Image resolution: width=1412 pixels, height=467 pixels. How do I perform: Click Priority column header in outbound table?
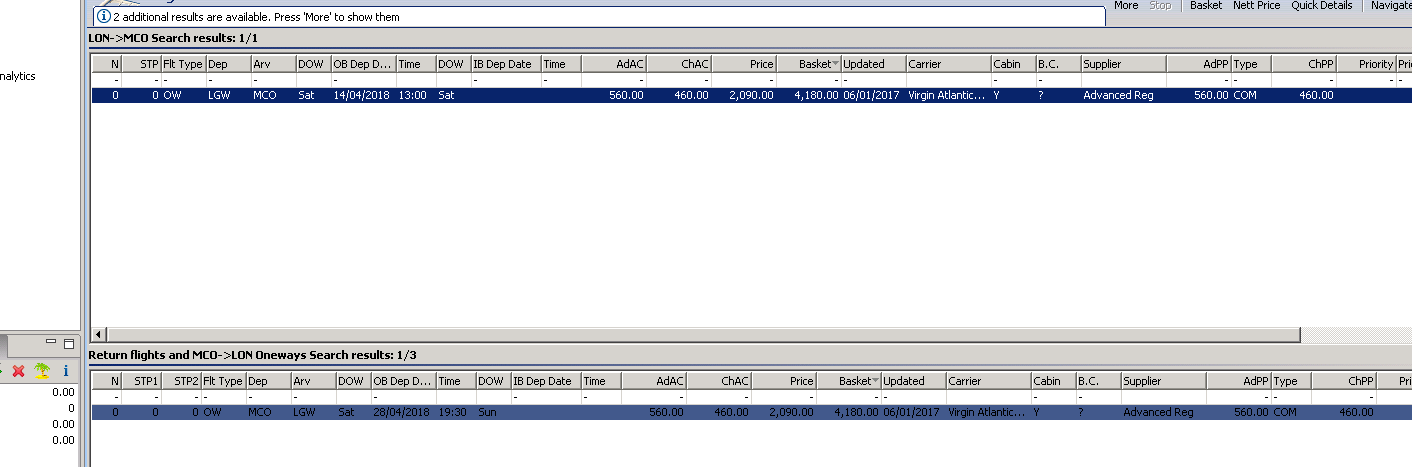[1365, 64]
